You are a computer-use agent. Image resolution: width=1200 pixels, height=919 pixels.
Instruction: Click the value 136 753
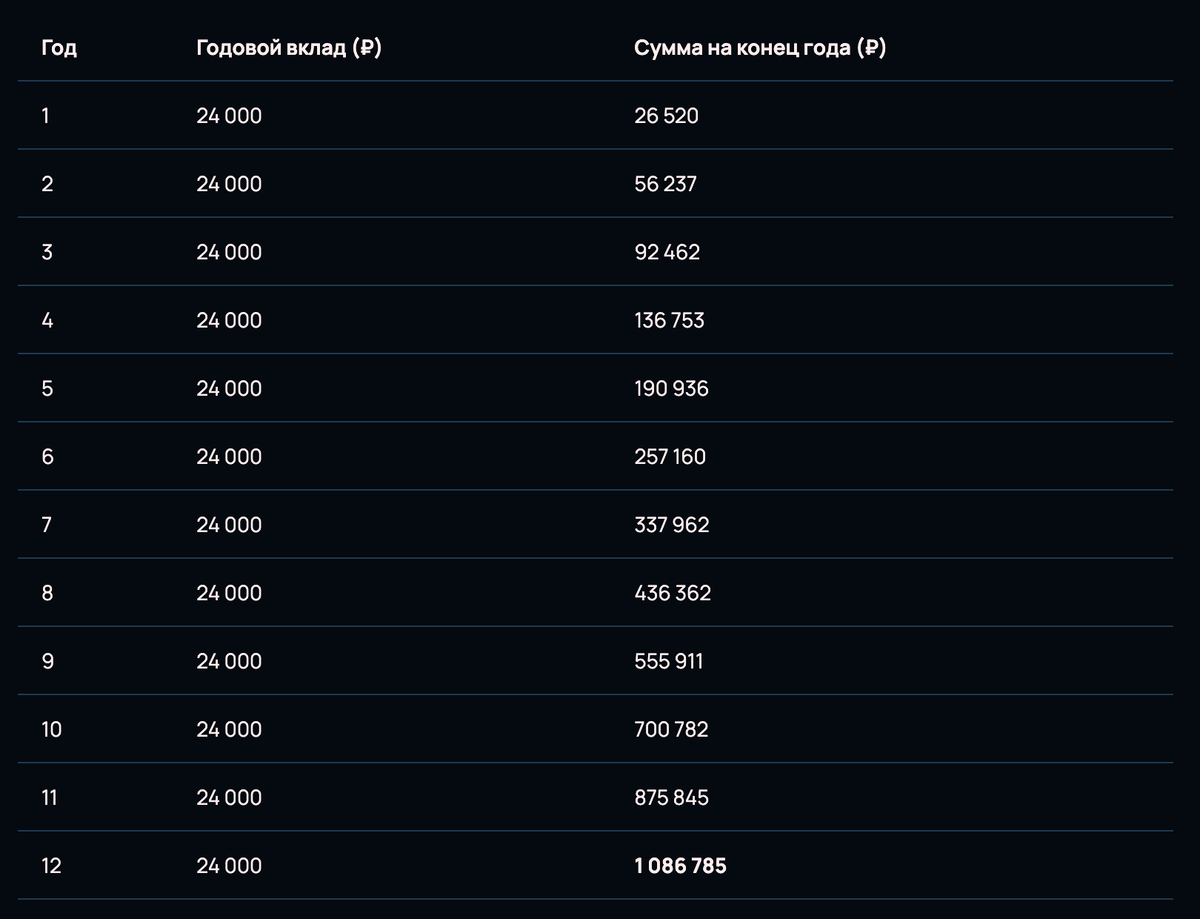pyautogui.click(x=669, y=320)
